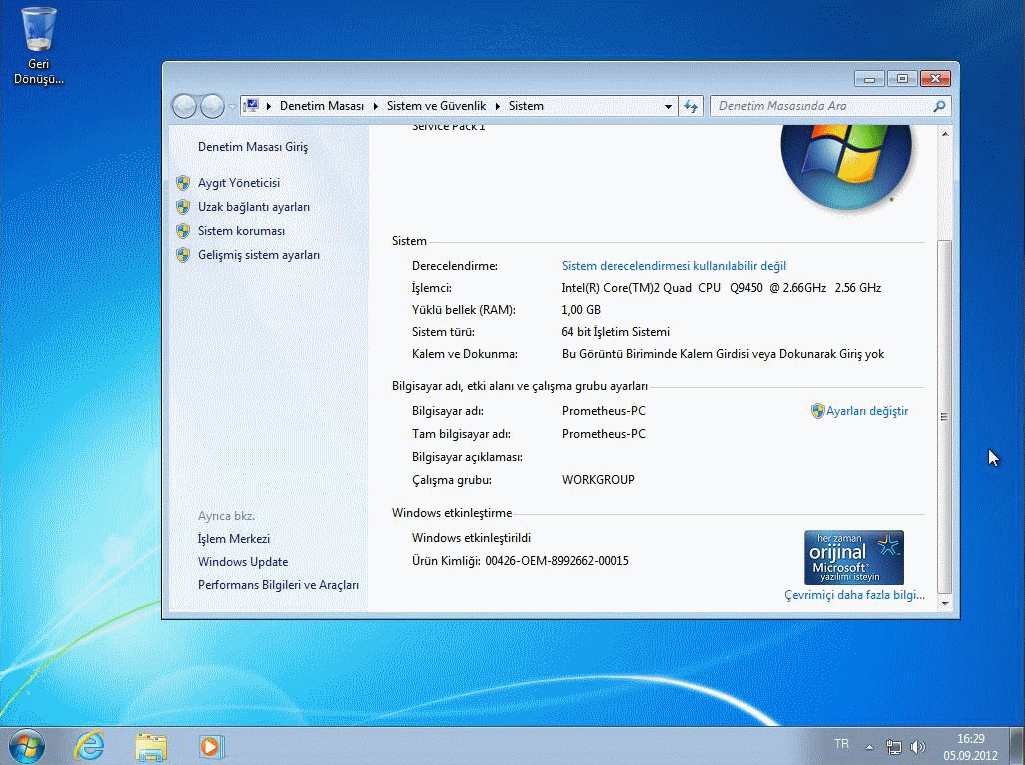Open Uzak bağlantı ayarları
Screen dimensions: 1025x765
coord(254,207)
